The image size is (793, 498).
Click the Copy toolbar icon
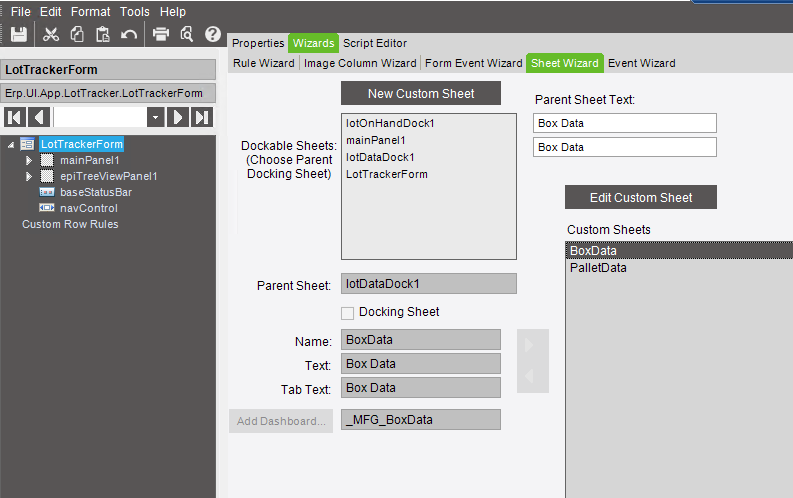click(77, 34)
